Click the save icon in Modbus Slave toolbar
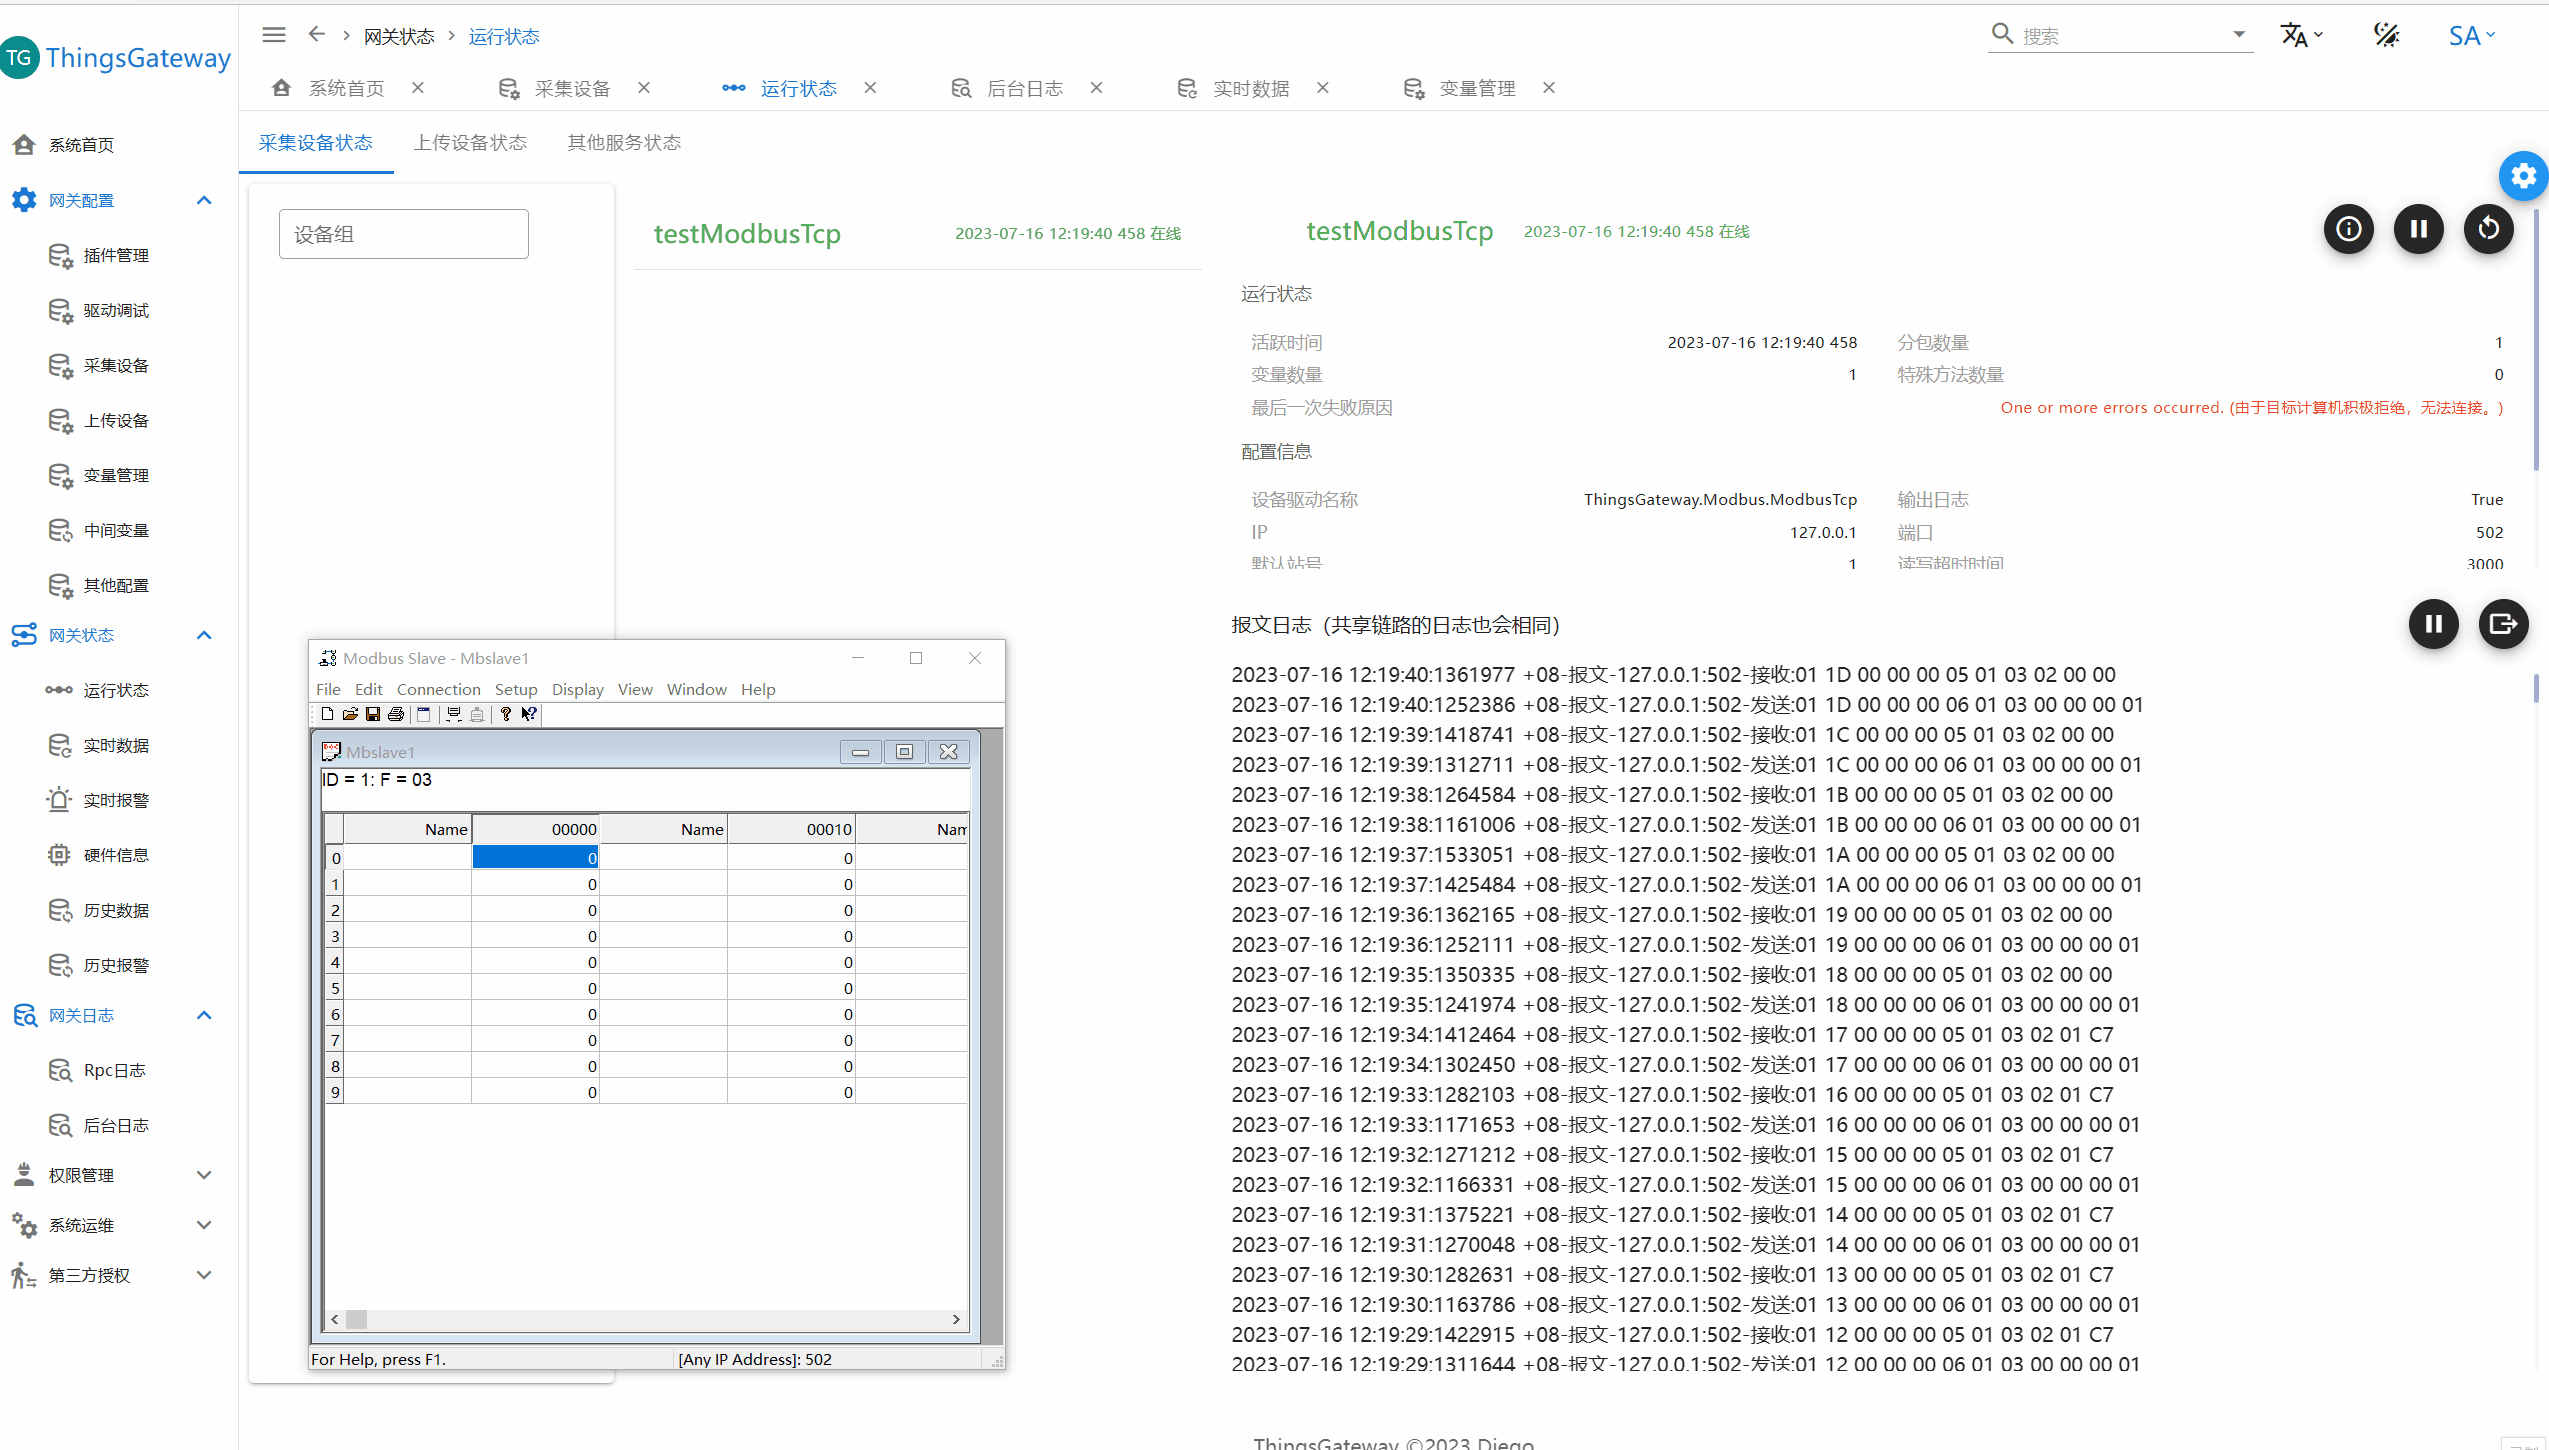2549x1450 pixels. click(x=373, y=714)
